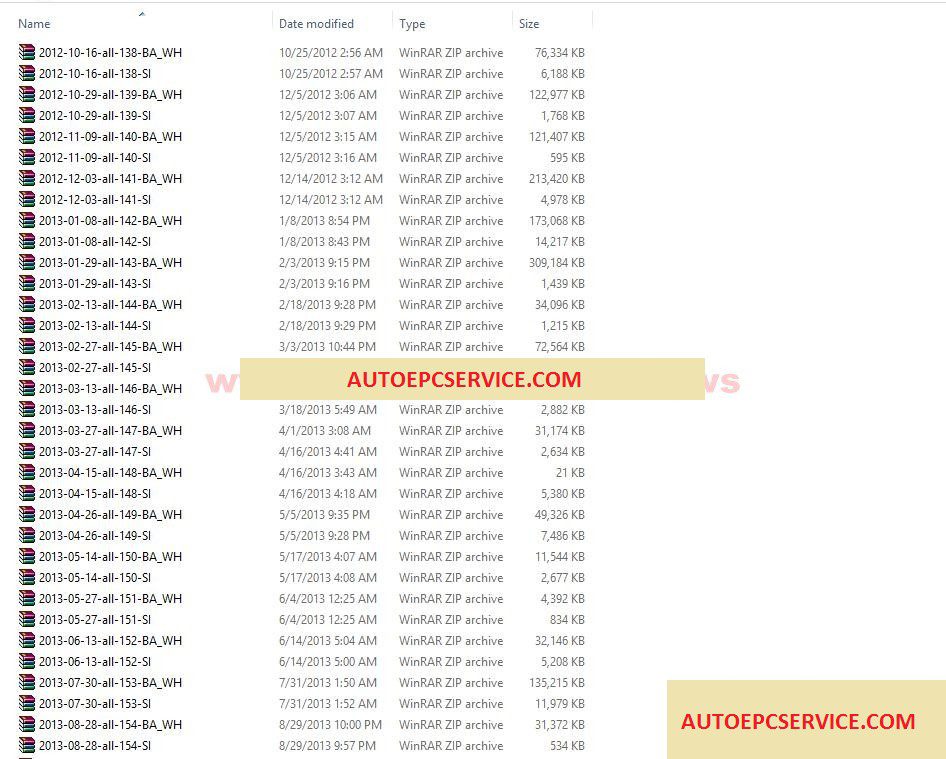Select archive icon of 2013-02-13-all-144-BA_WH

click(x=27, y=304)
